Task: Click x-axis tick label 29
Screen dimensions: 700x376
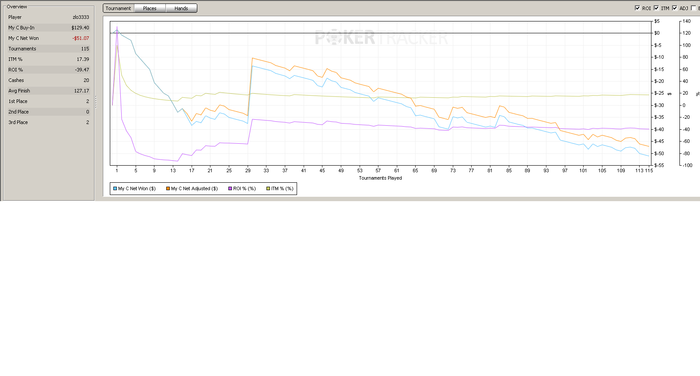Action: 248,171
